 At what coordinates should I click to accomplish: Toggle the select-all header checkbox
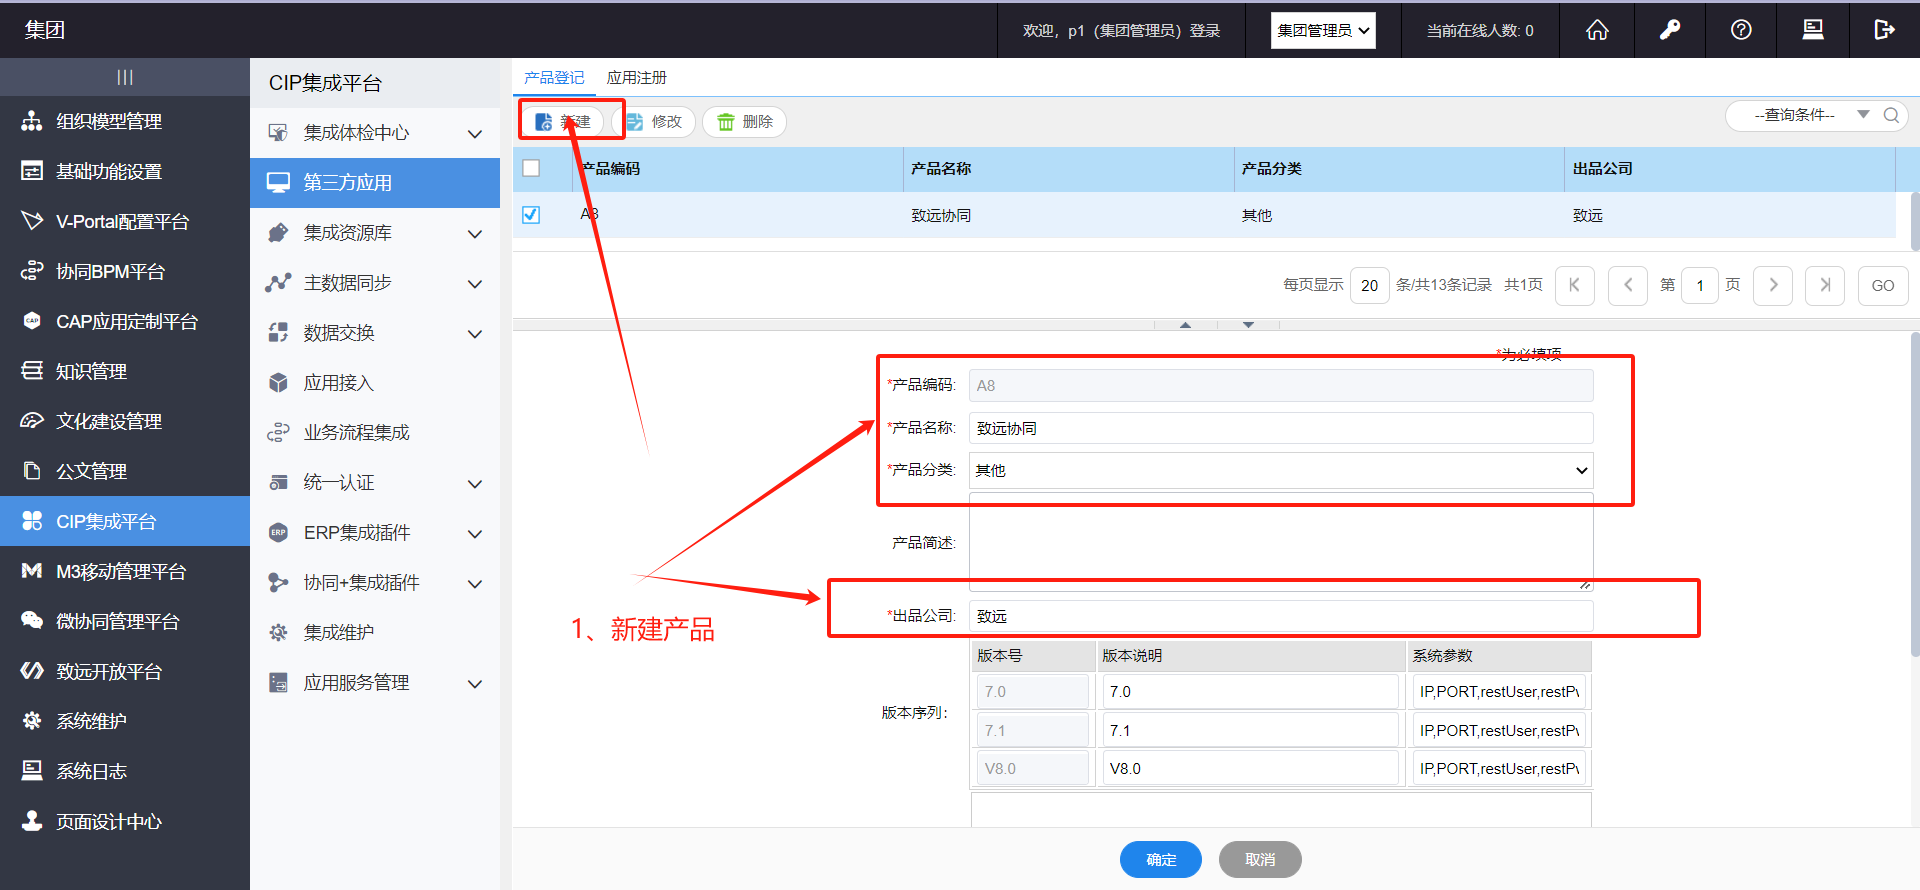531,168
